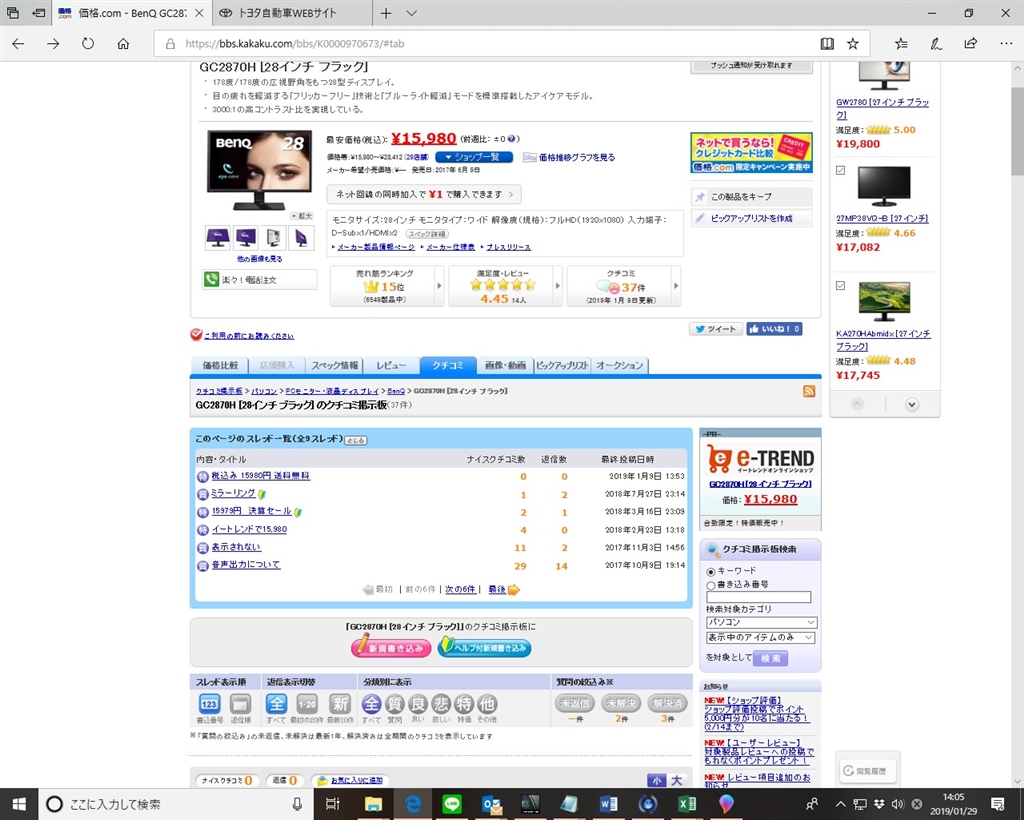
Task: Sort threads by post number 123 icon
Action: [209, 704]
